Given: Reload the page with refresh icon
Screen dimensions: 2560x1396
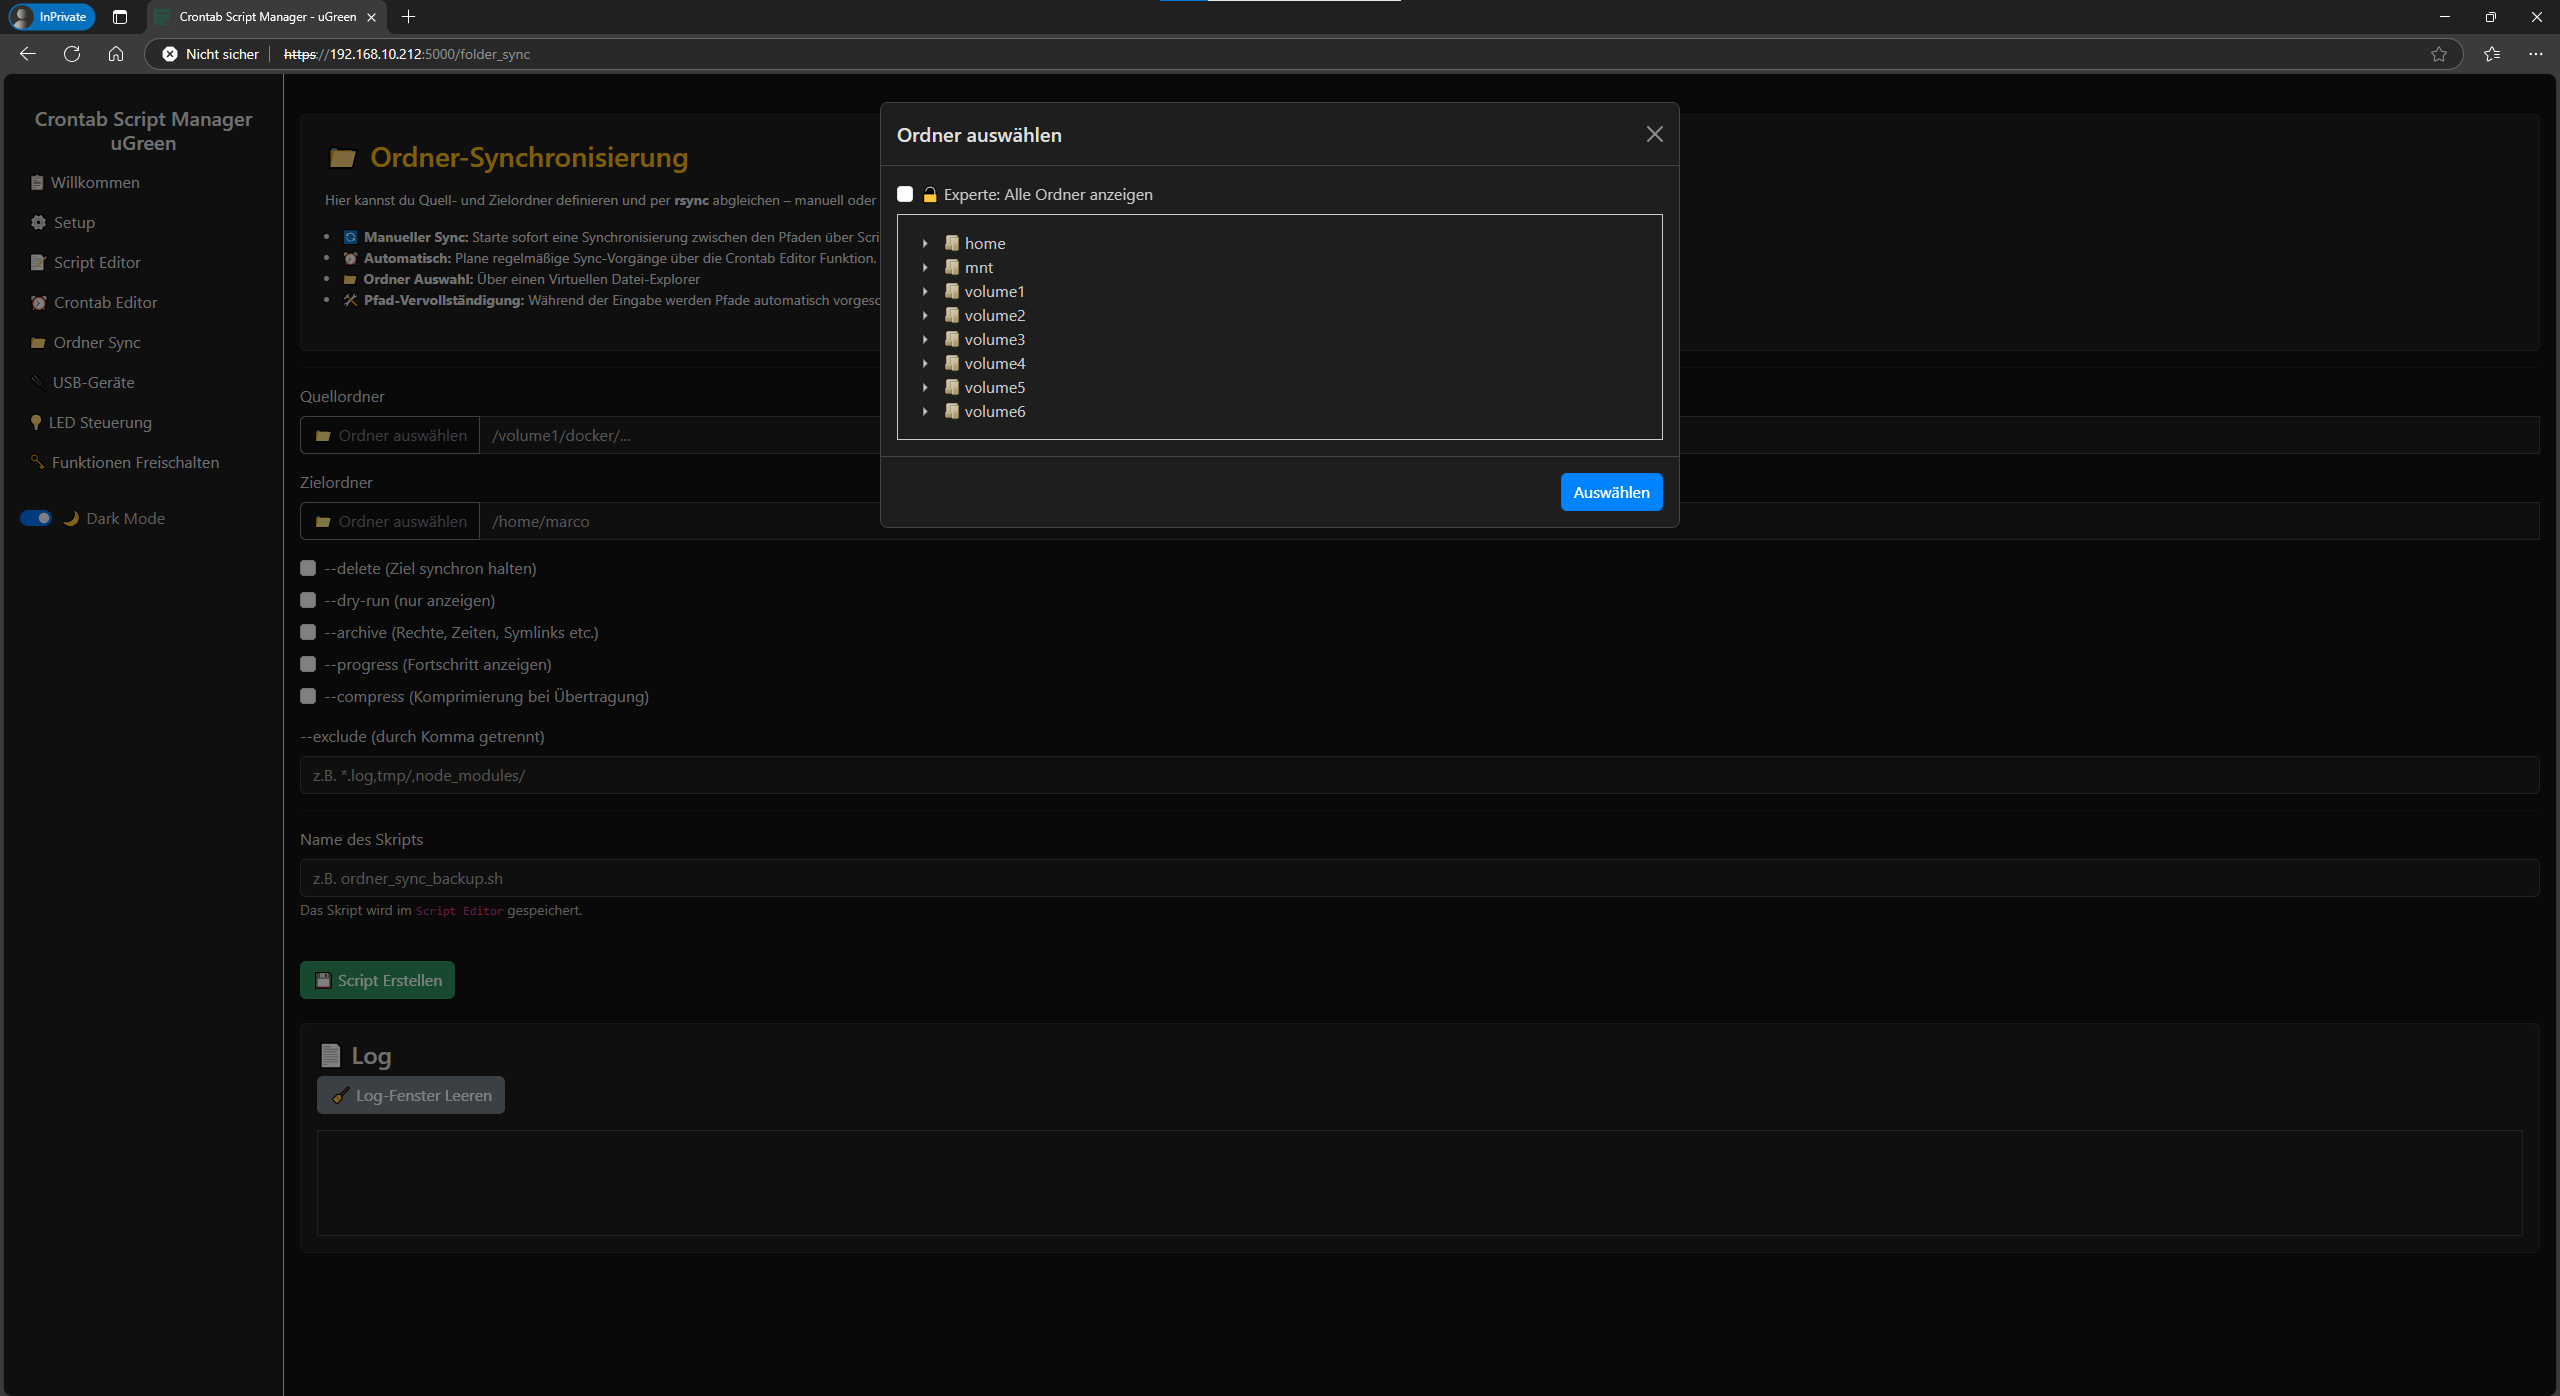Looking at the screenshot, I should tap(72, 54).
